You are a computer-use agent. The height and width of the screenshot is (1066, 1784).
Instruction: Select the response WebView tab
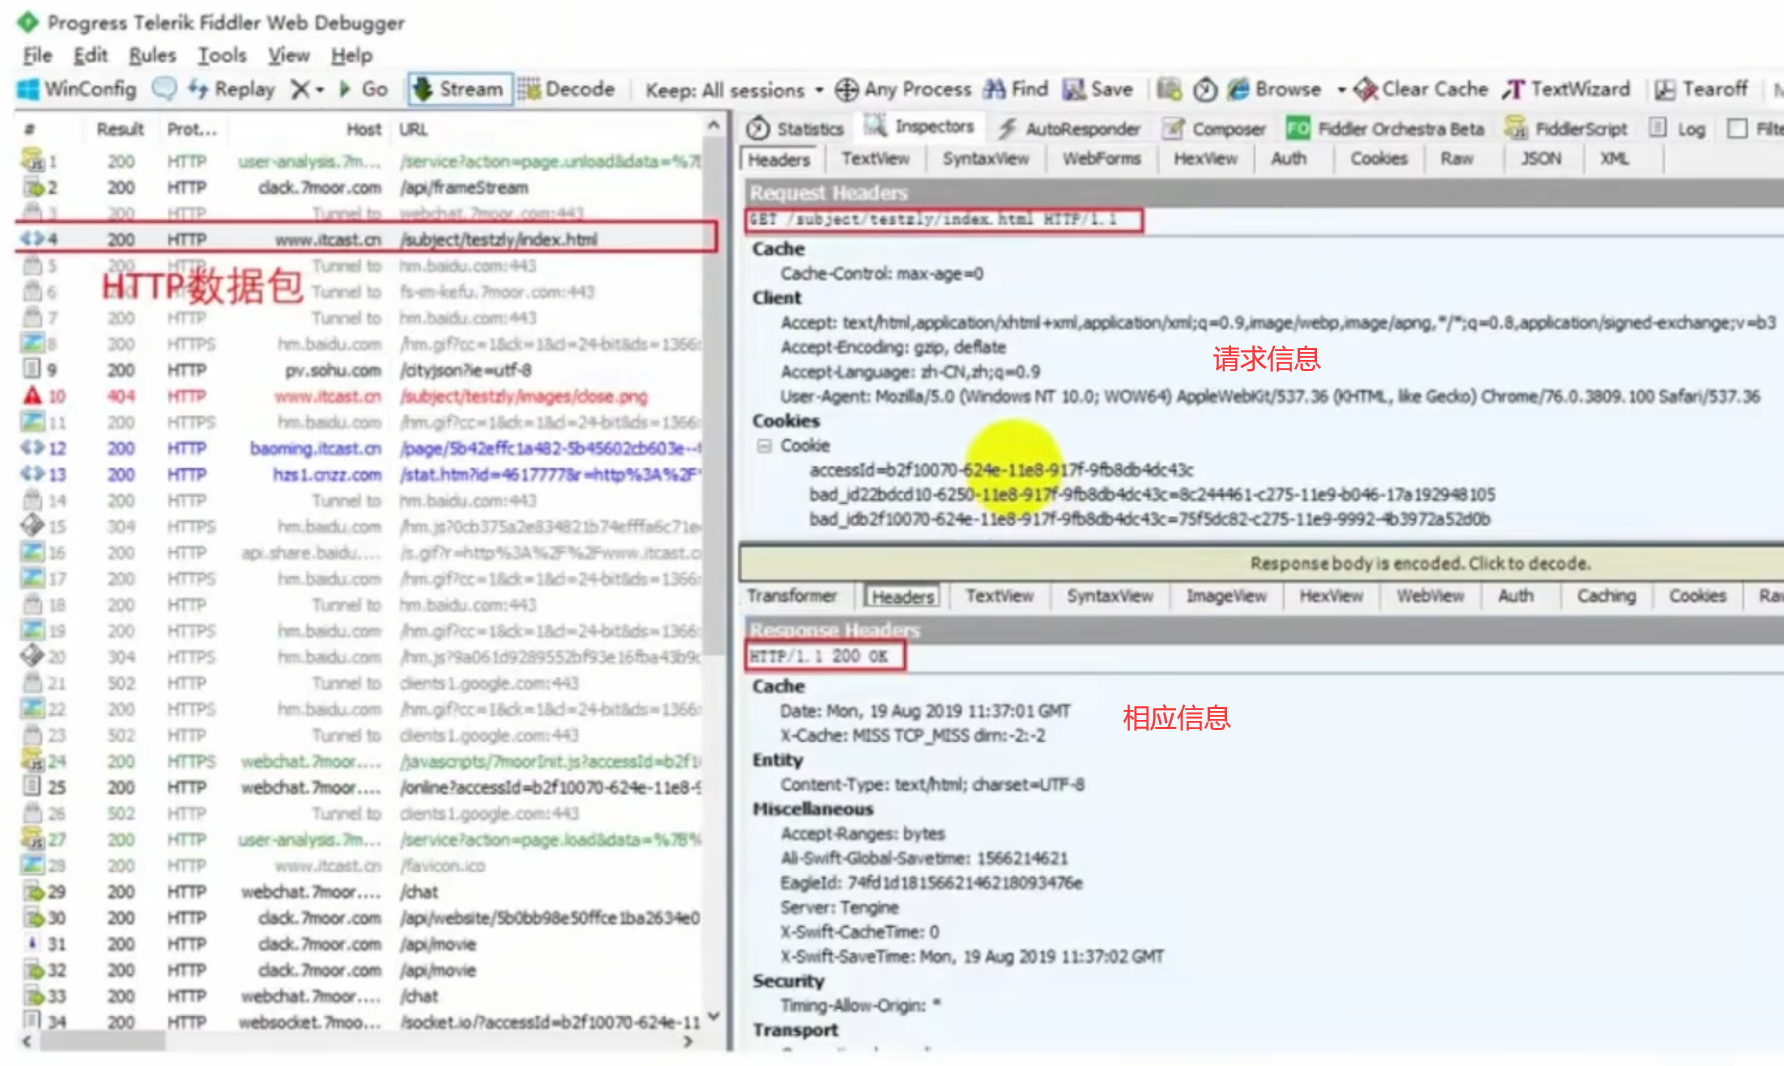[1430, 596]
